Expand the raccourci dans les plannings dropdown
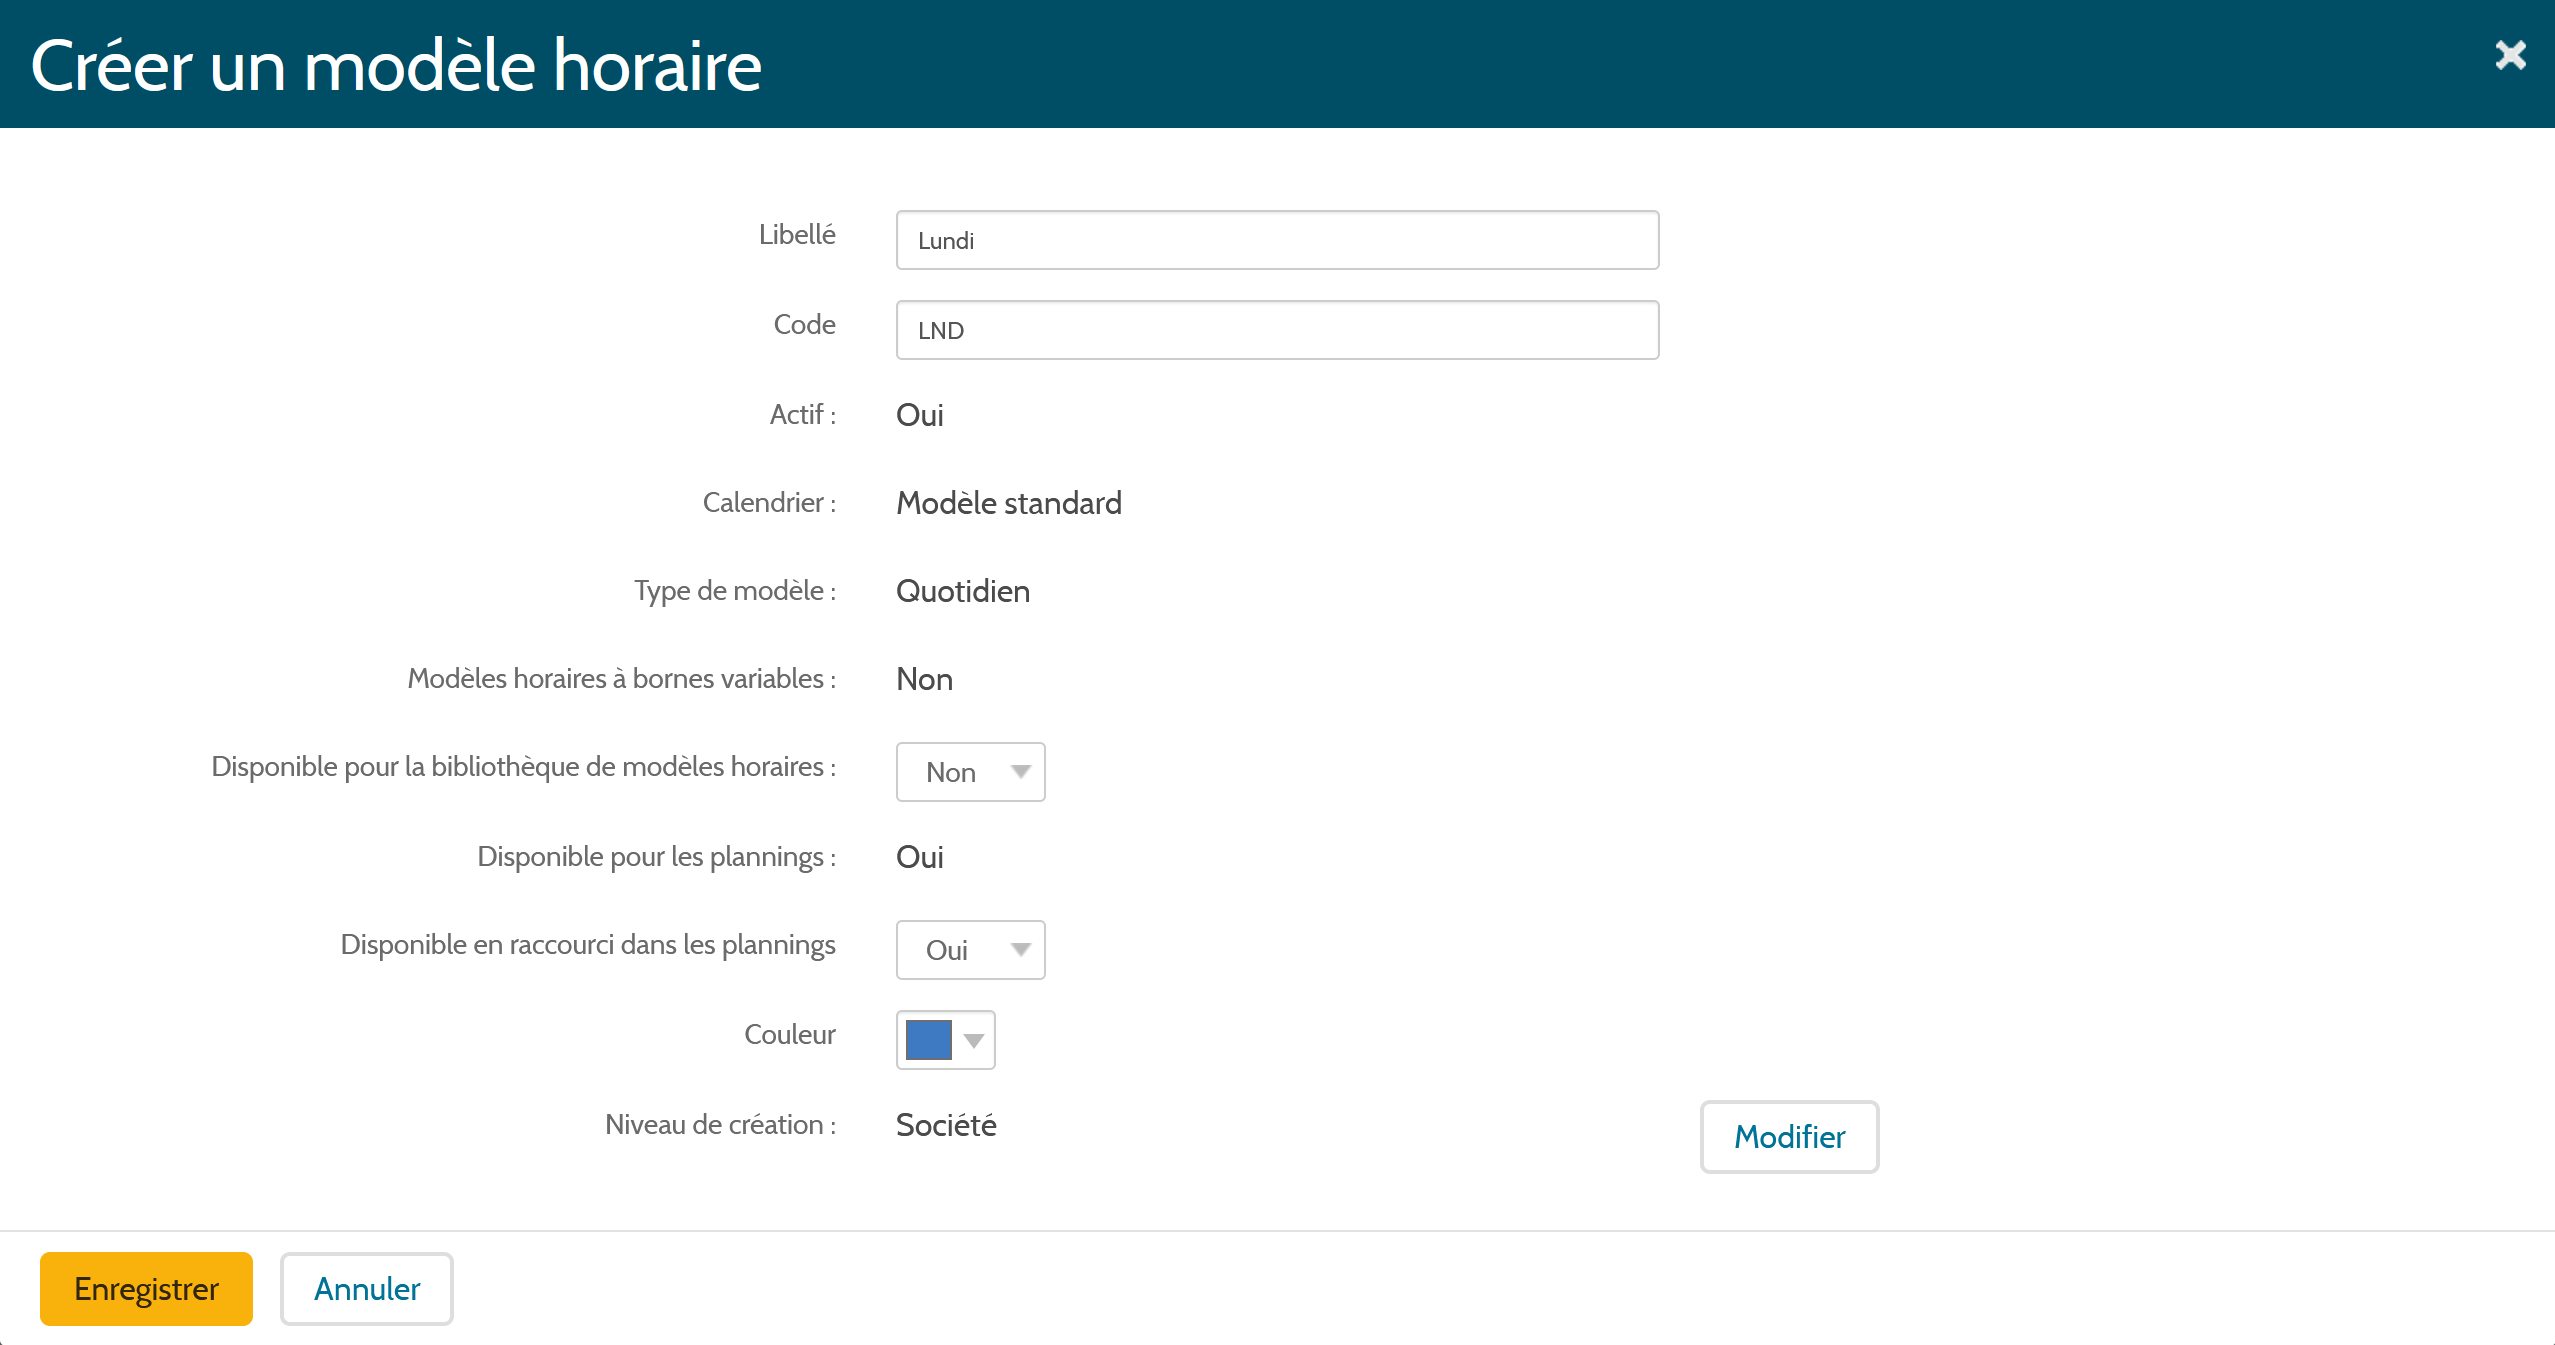 coord(970,950)
